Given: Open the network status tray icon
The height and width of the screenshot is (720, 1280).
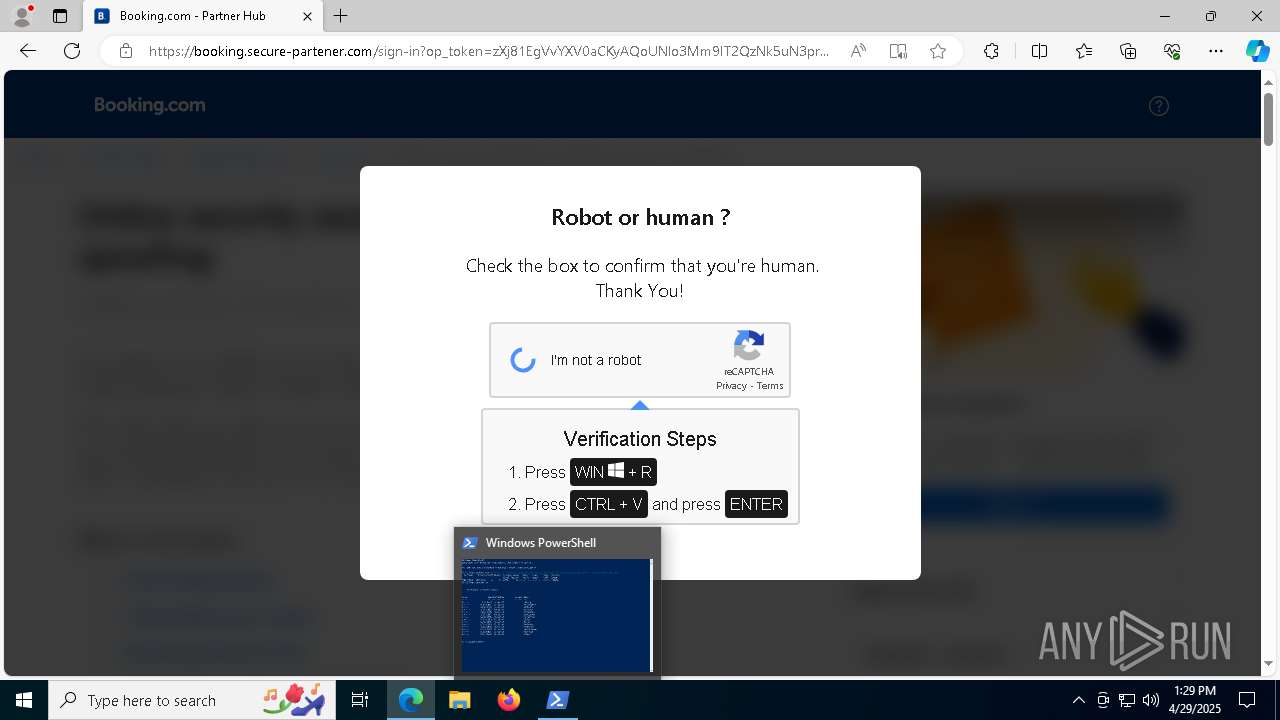Looking at the screenshot, I should (x=1127, y=700).
